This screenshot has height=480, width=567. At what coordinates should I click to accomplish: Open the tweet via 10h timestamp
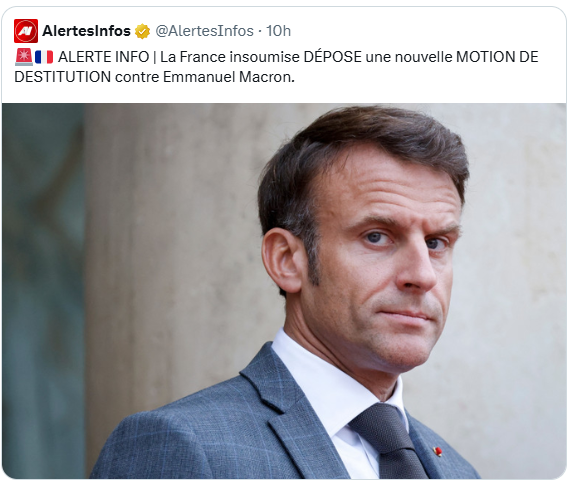click(x=278, y=31)
